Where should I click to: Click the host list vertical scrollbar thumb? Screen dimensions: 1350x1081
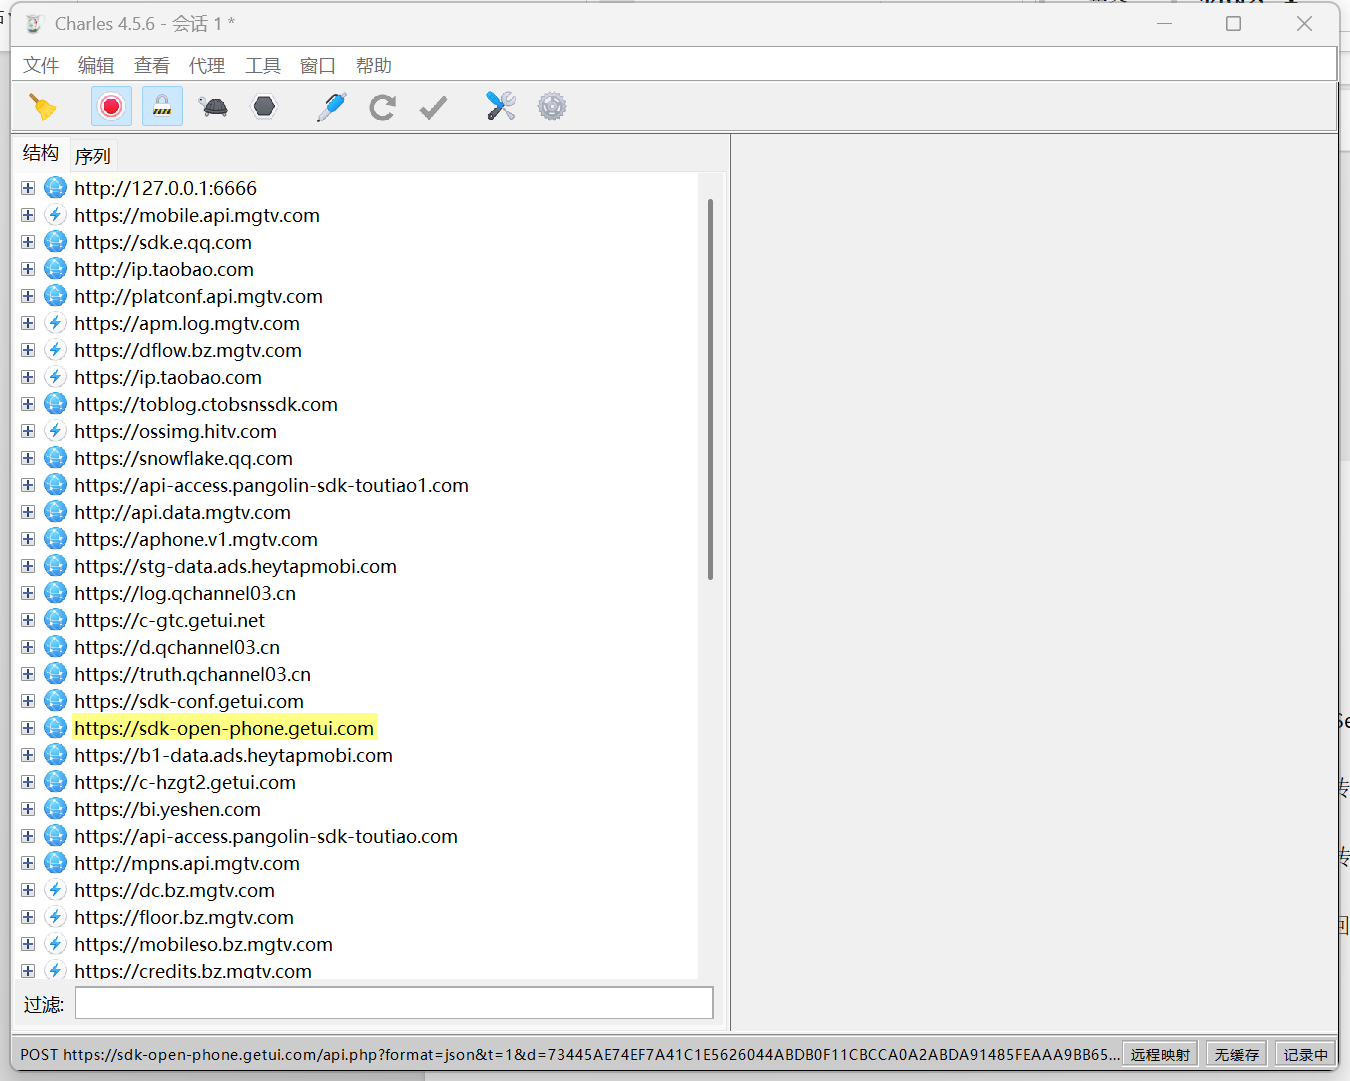point(710,389)
